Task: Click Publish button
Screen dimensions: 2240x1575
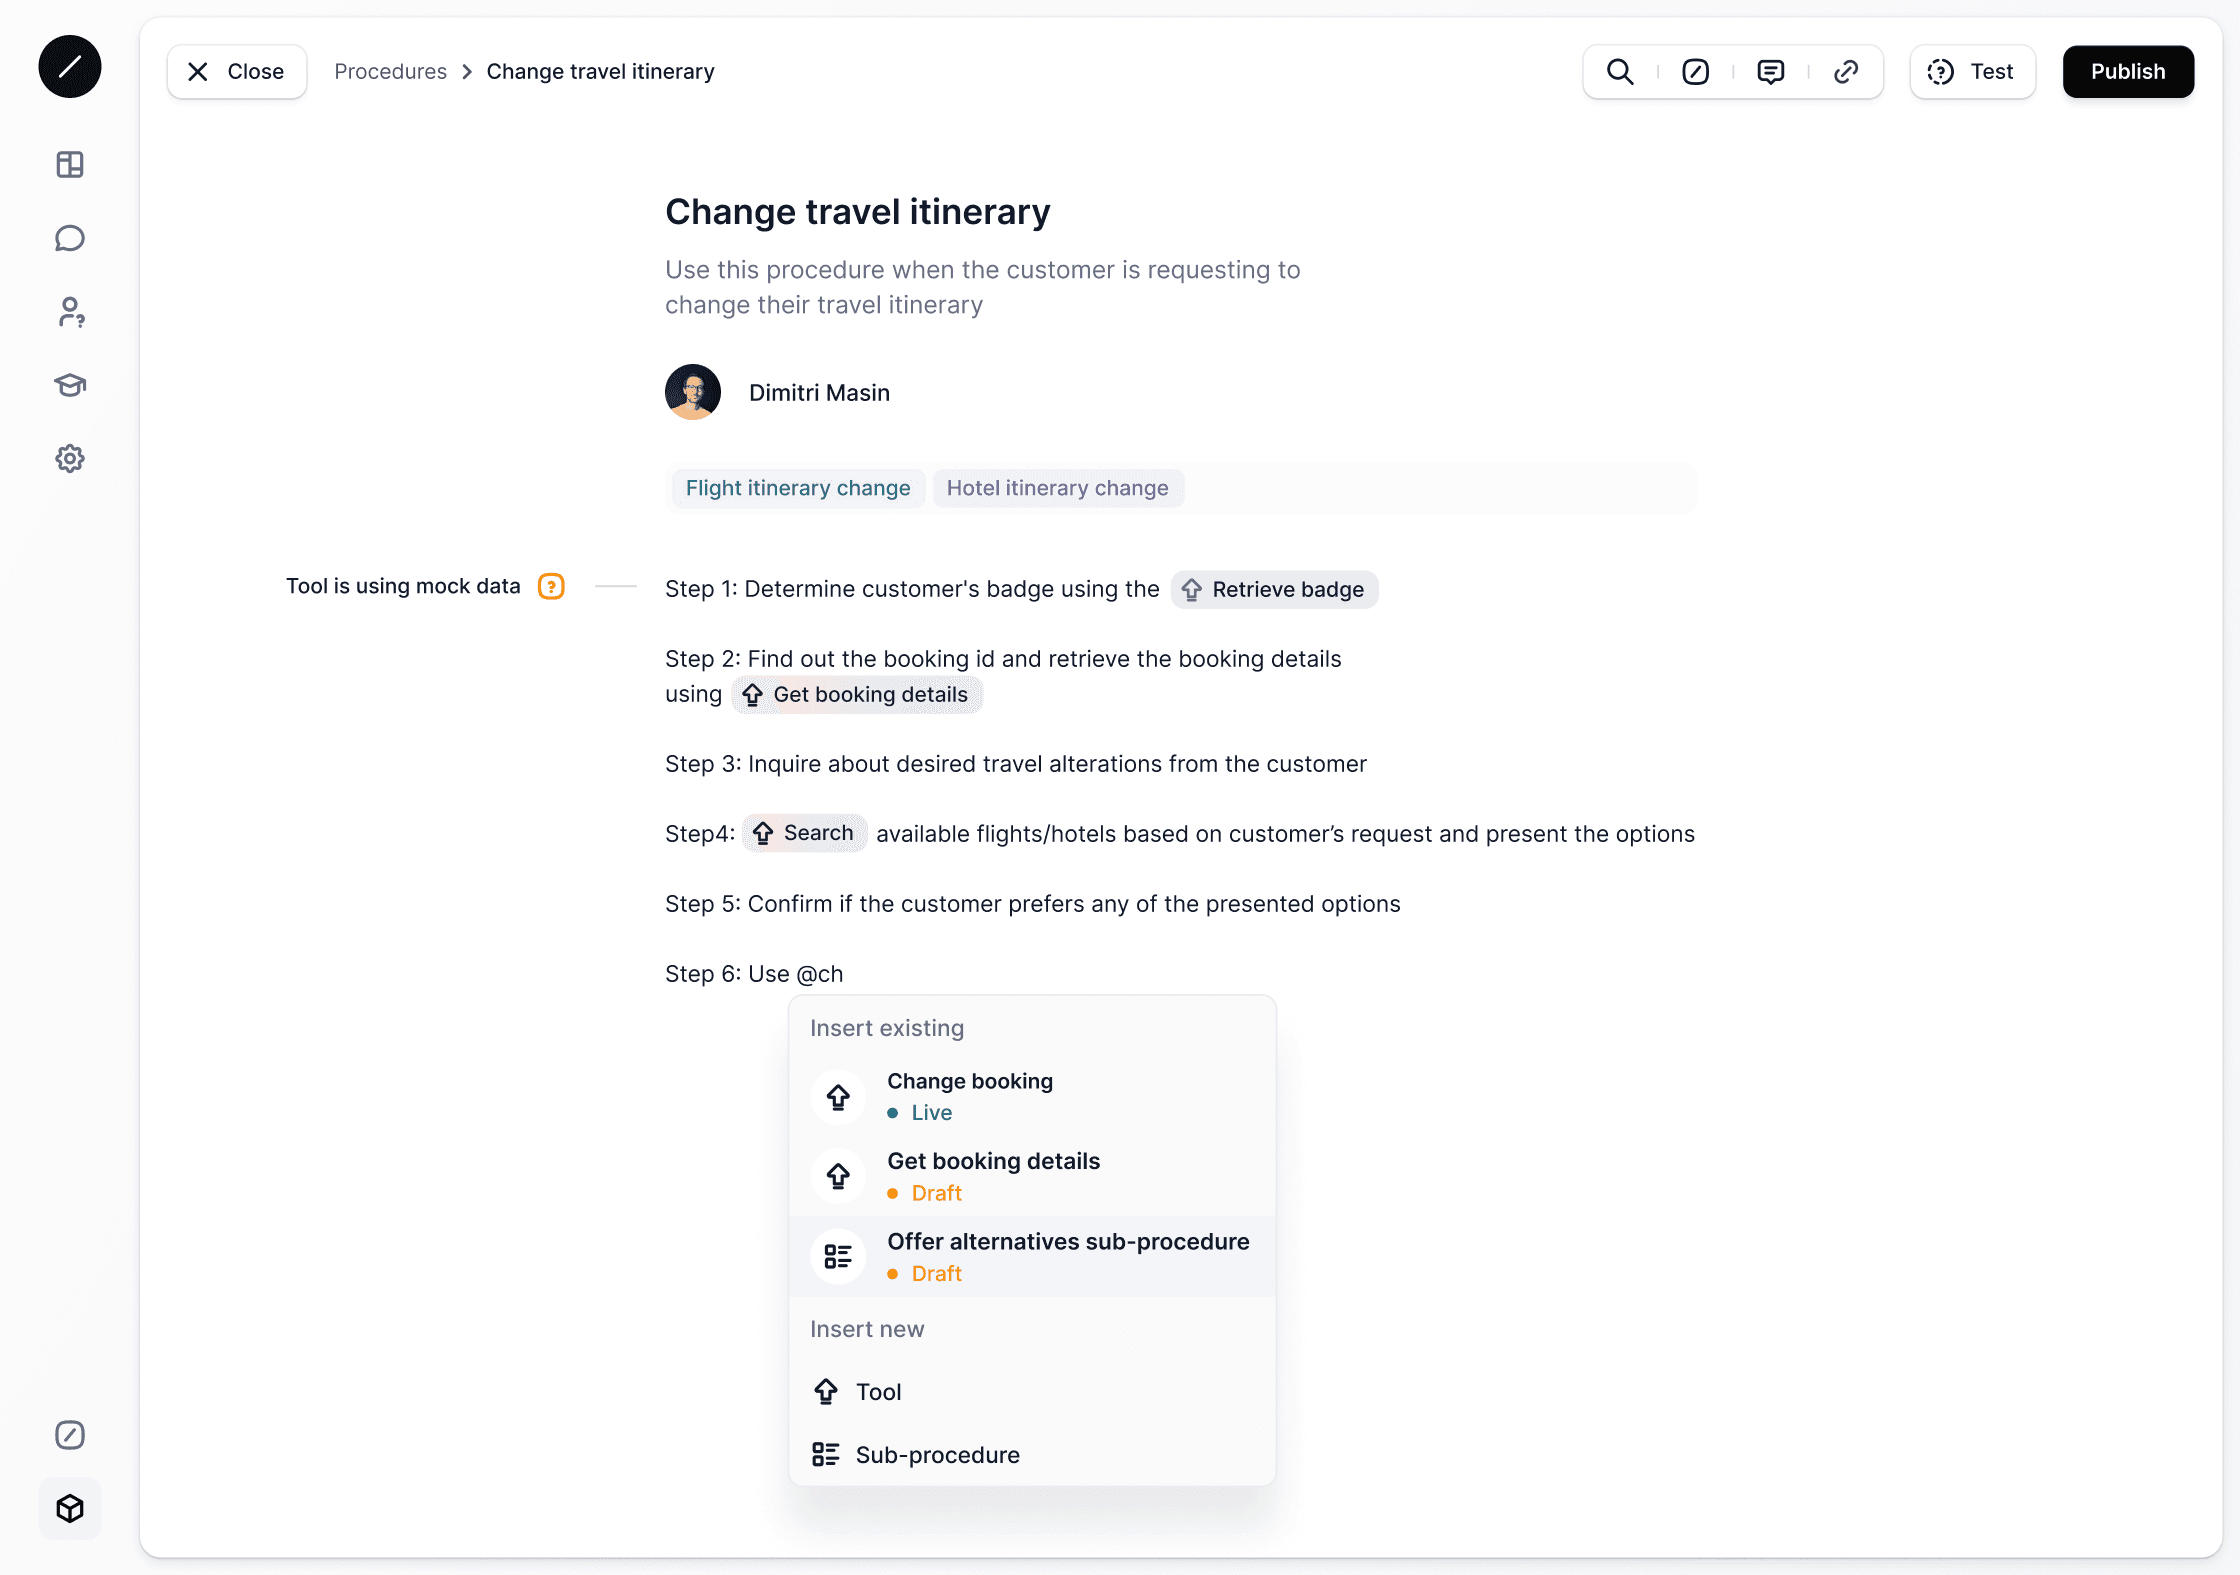Action: coord(2127,72)
